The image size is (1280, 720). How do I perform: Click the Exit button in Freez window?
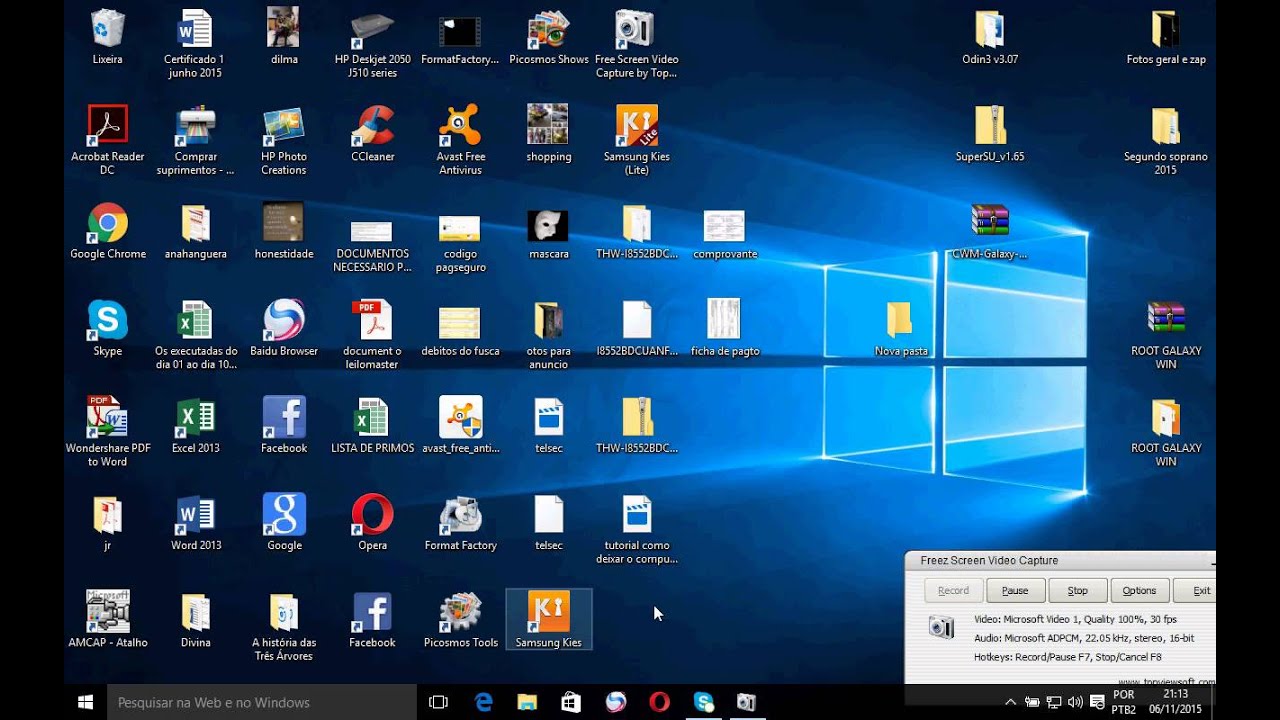click(x=1196, y=591)
